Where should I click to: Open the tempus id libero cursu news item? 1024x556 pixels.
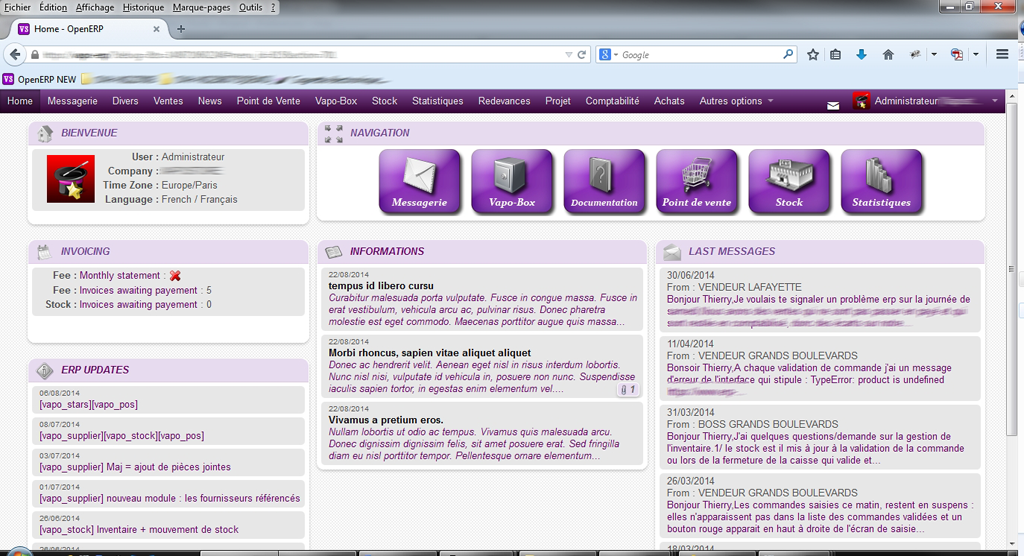point(482,299)
